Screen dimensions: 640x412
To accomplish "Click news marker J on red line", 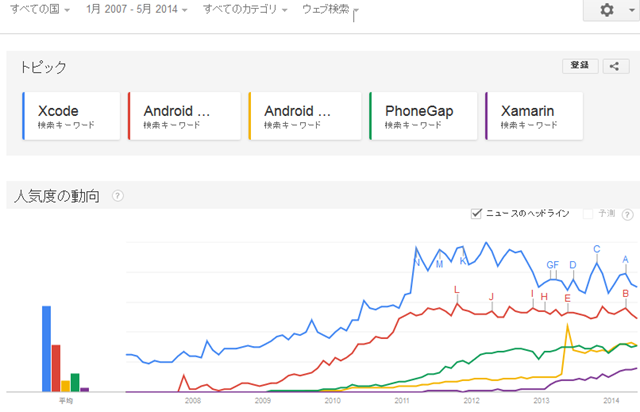I will [491, 297].
